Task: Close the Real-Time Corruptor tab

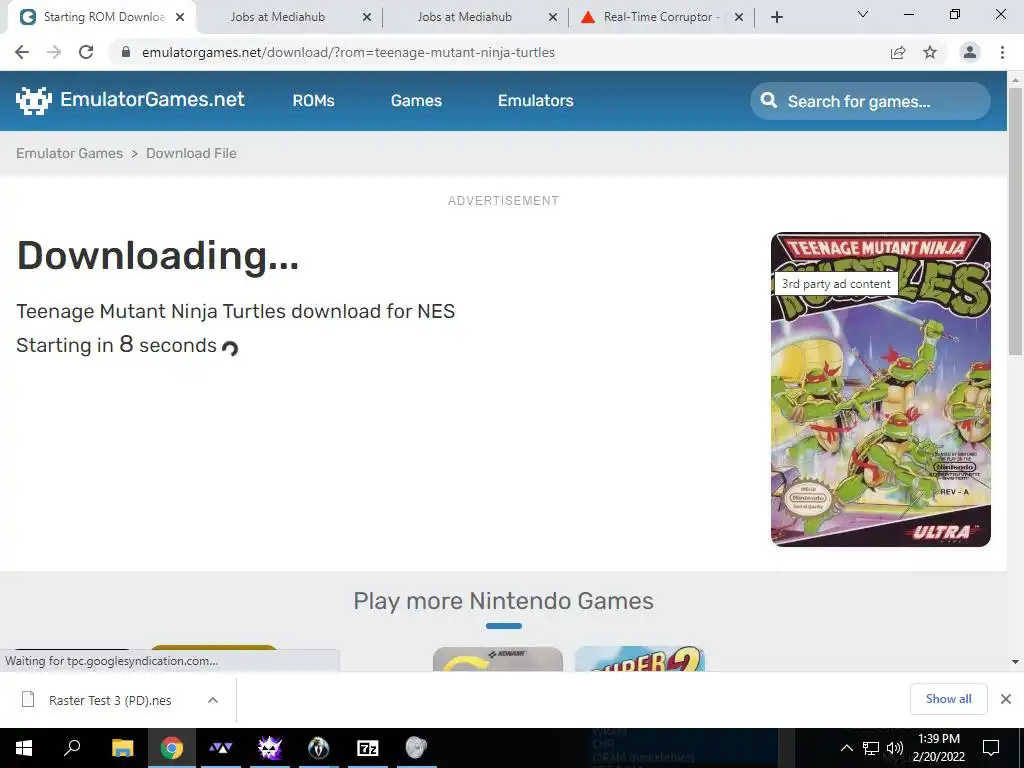Action: 739,17
